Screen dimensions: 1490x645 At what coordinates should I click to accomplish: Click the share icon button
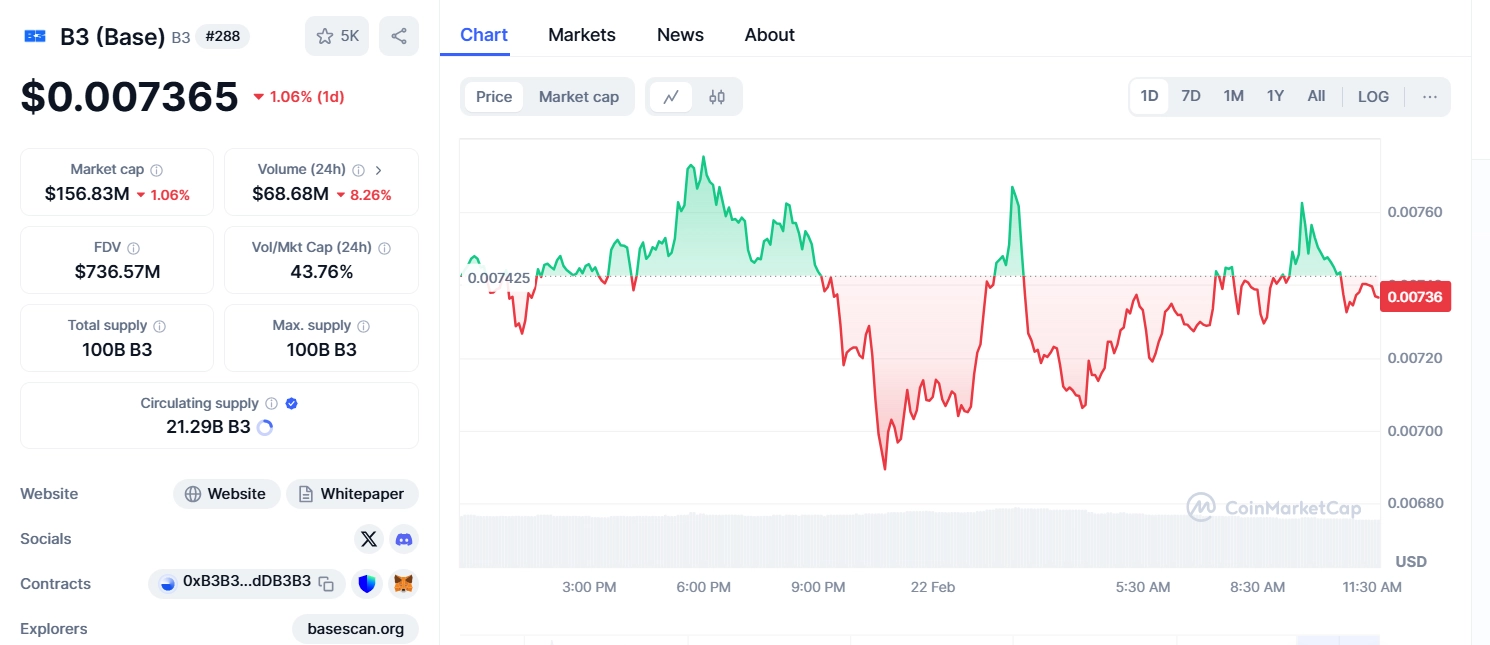pyautogui.click(x=399, y=36)
